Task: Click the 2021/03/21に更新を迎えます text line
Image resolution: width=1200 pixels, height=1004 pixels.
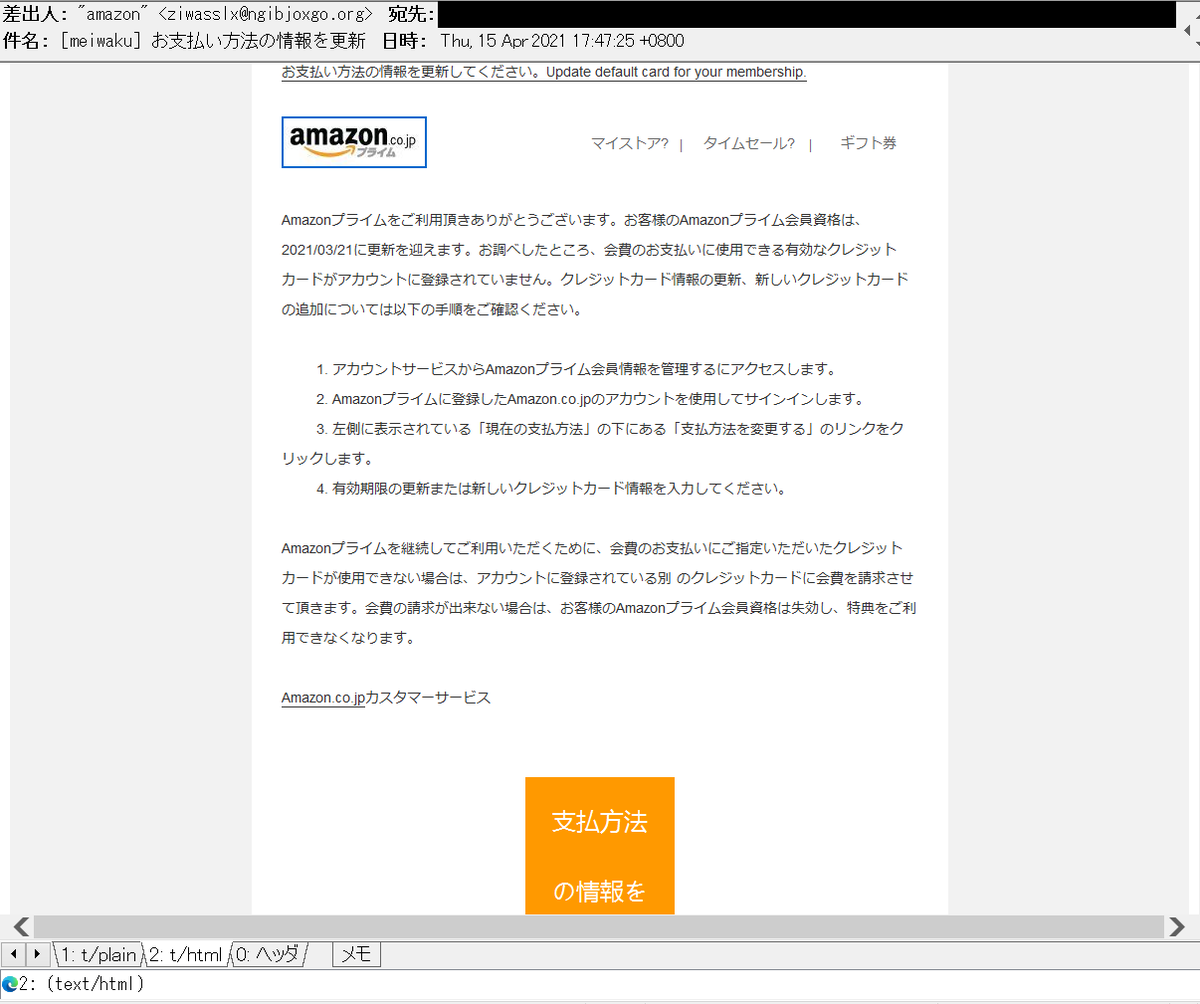Action: pos(590,249)
